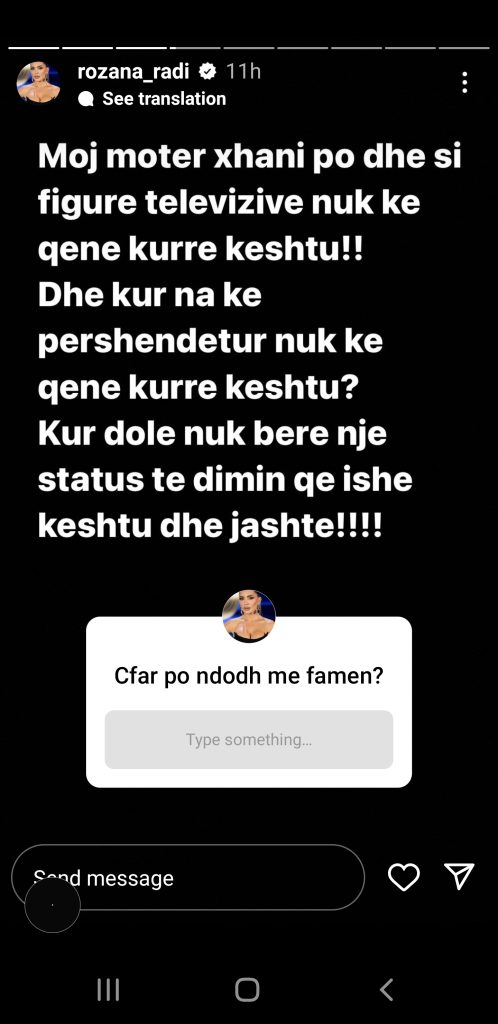Tap the paper plane share icon
This screenshot has width=498, height=1024.
pos(459,876)
